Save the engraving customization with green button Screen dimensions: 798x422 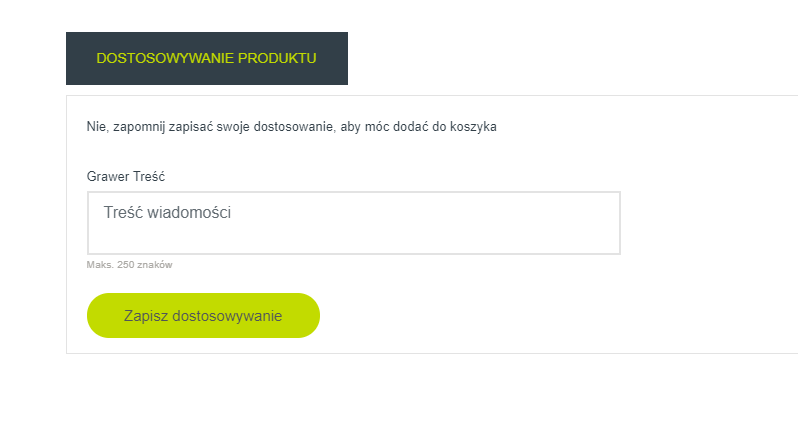click(x=203, y=315)
